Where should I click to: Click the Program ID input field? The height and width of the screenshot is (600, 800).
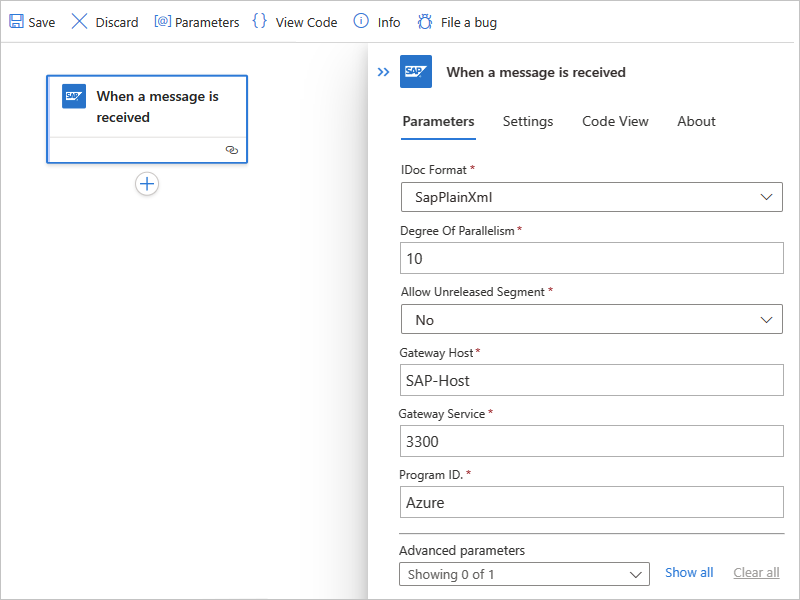pos(591,502)
